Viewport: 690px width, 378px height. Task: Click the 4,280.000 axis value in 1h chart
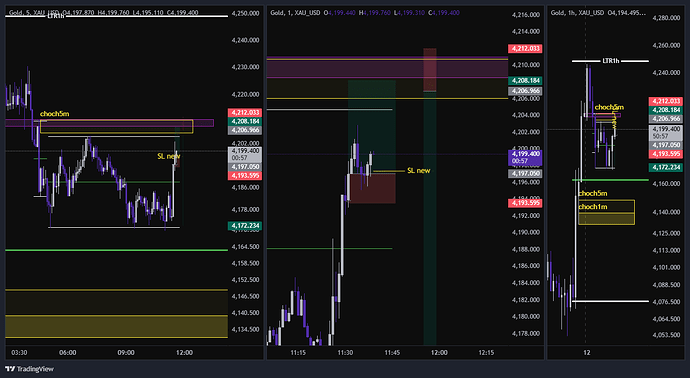point(667,18)
